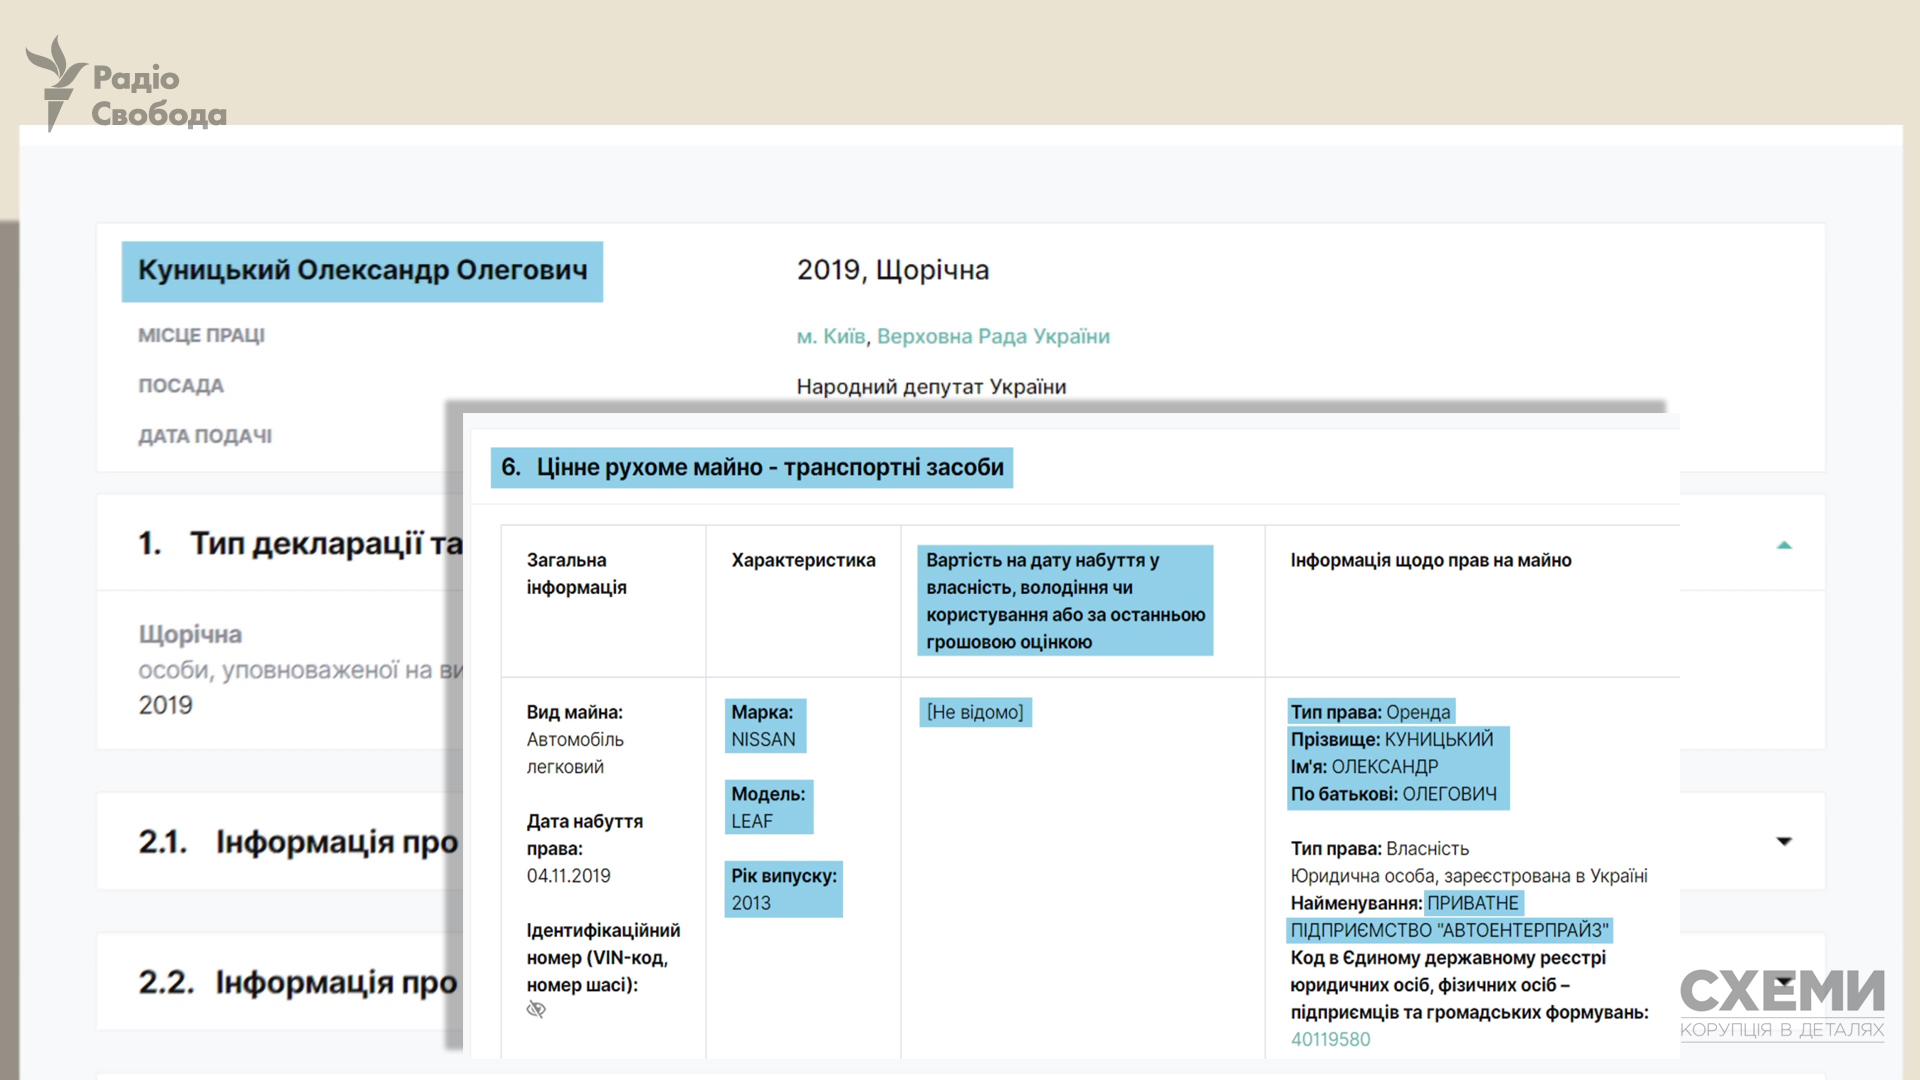The height and width of the screenshot is (1080, 1920).
Task: Open section 2.2 Інформація про heading
Action: (x=298, y=982)
